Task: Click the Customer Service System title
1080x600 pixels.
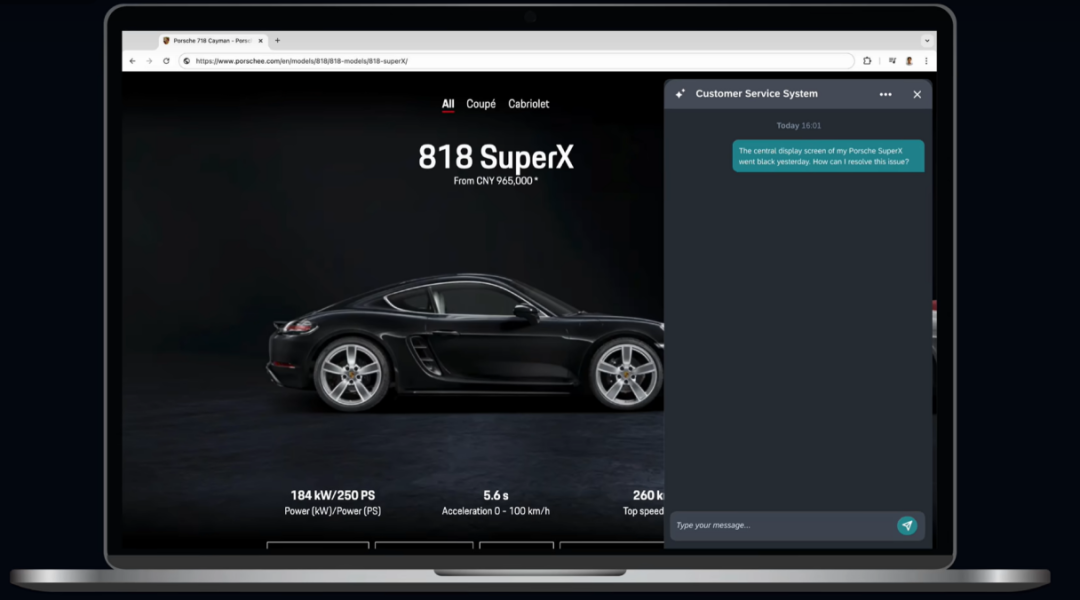Action: coord(756,94)
